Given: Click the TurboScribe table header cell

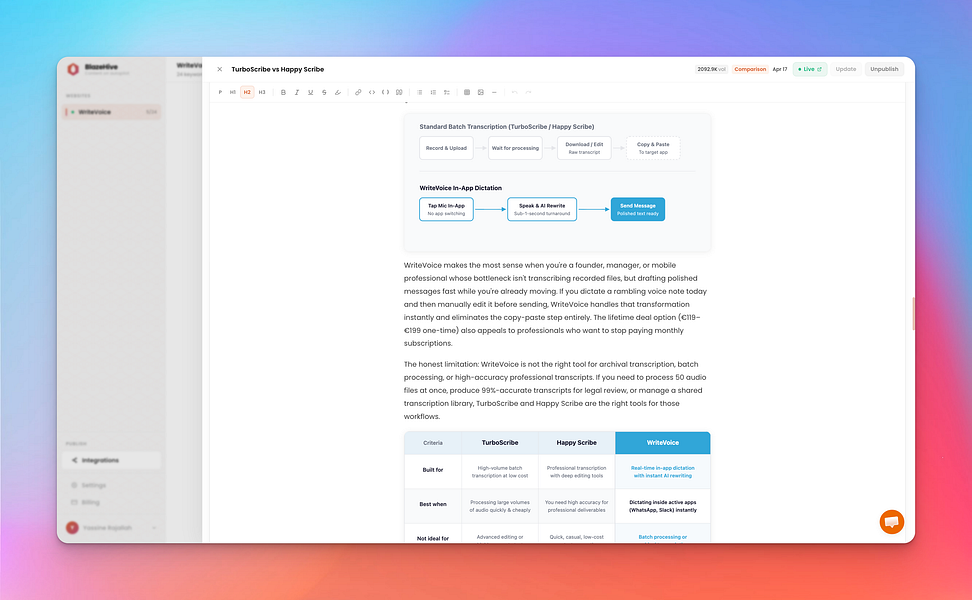Looking at the screenshot, I should 500,443.
